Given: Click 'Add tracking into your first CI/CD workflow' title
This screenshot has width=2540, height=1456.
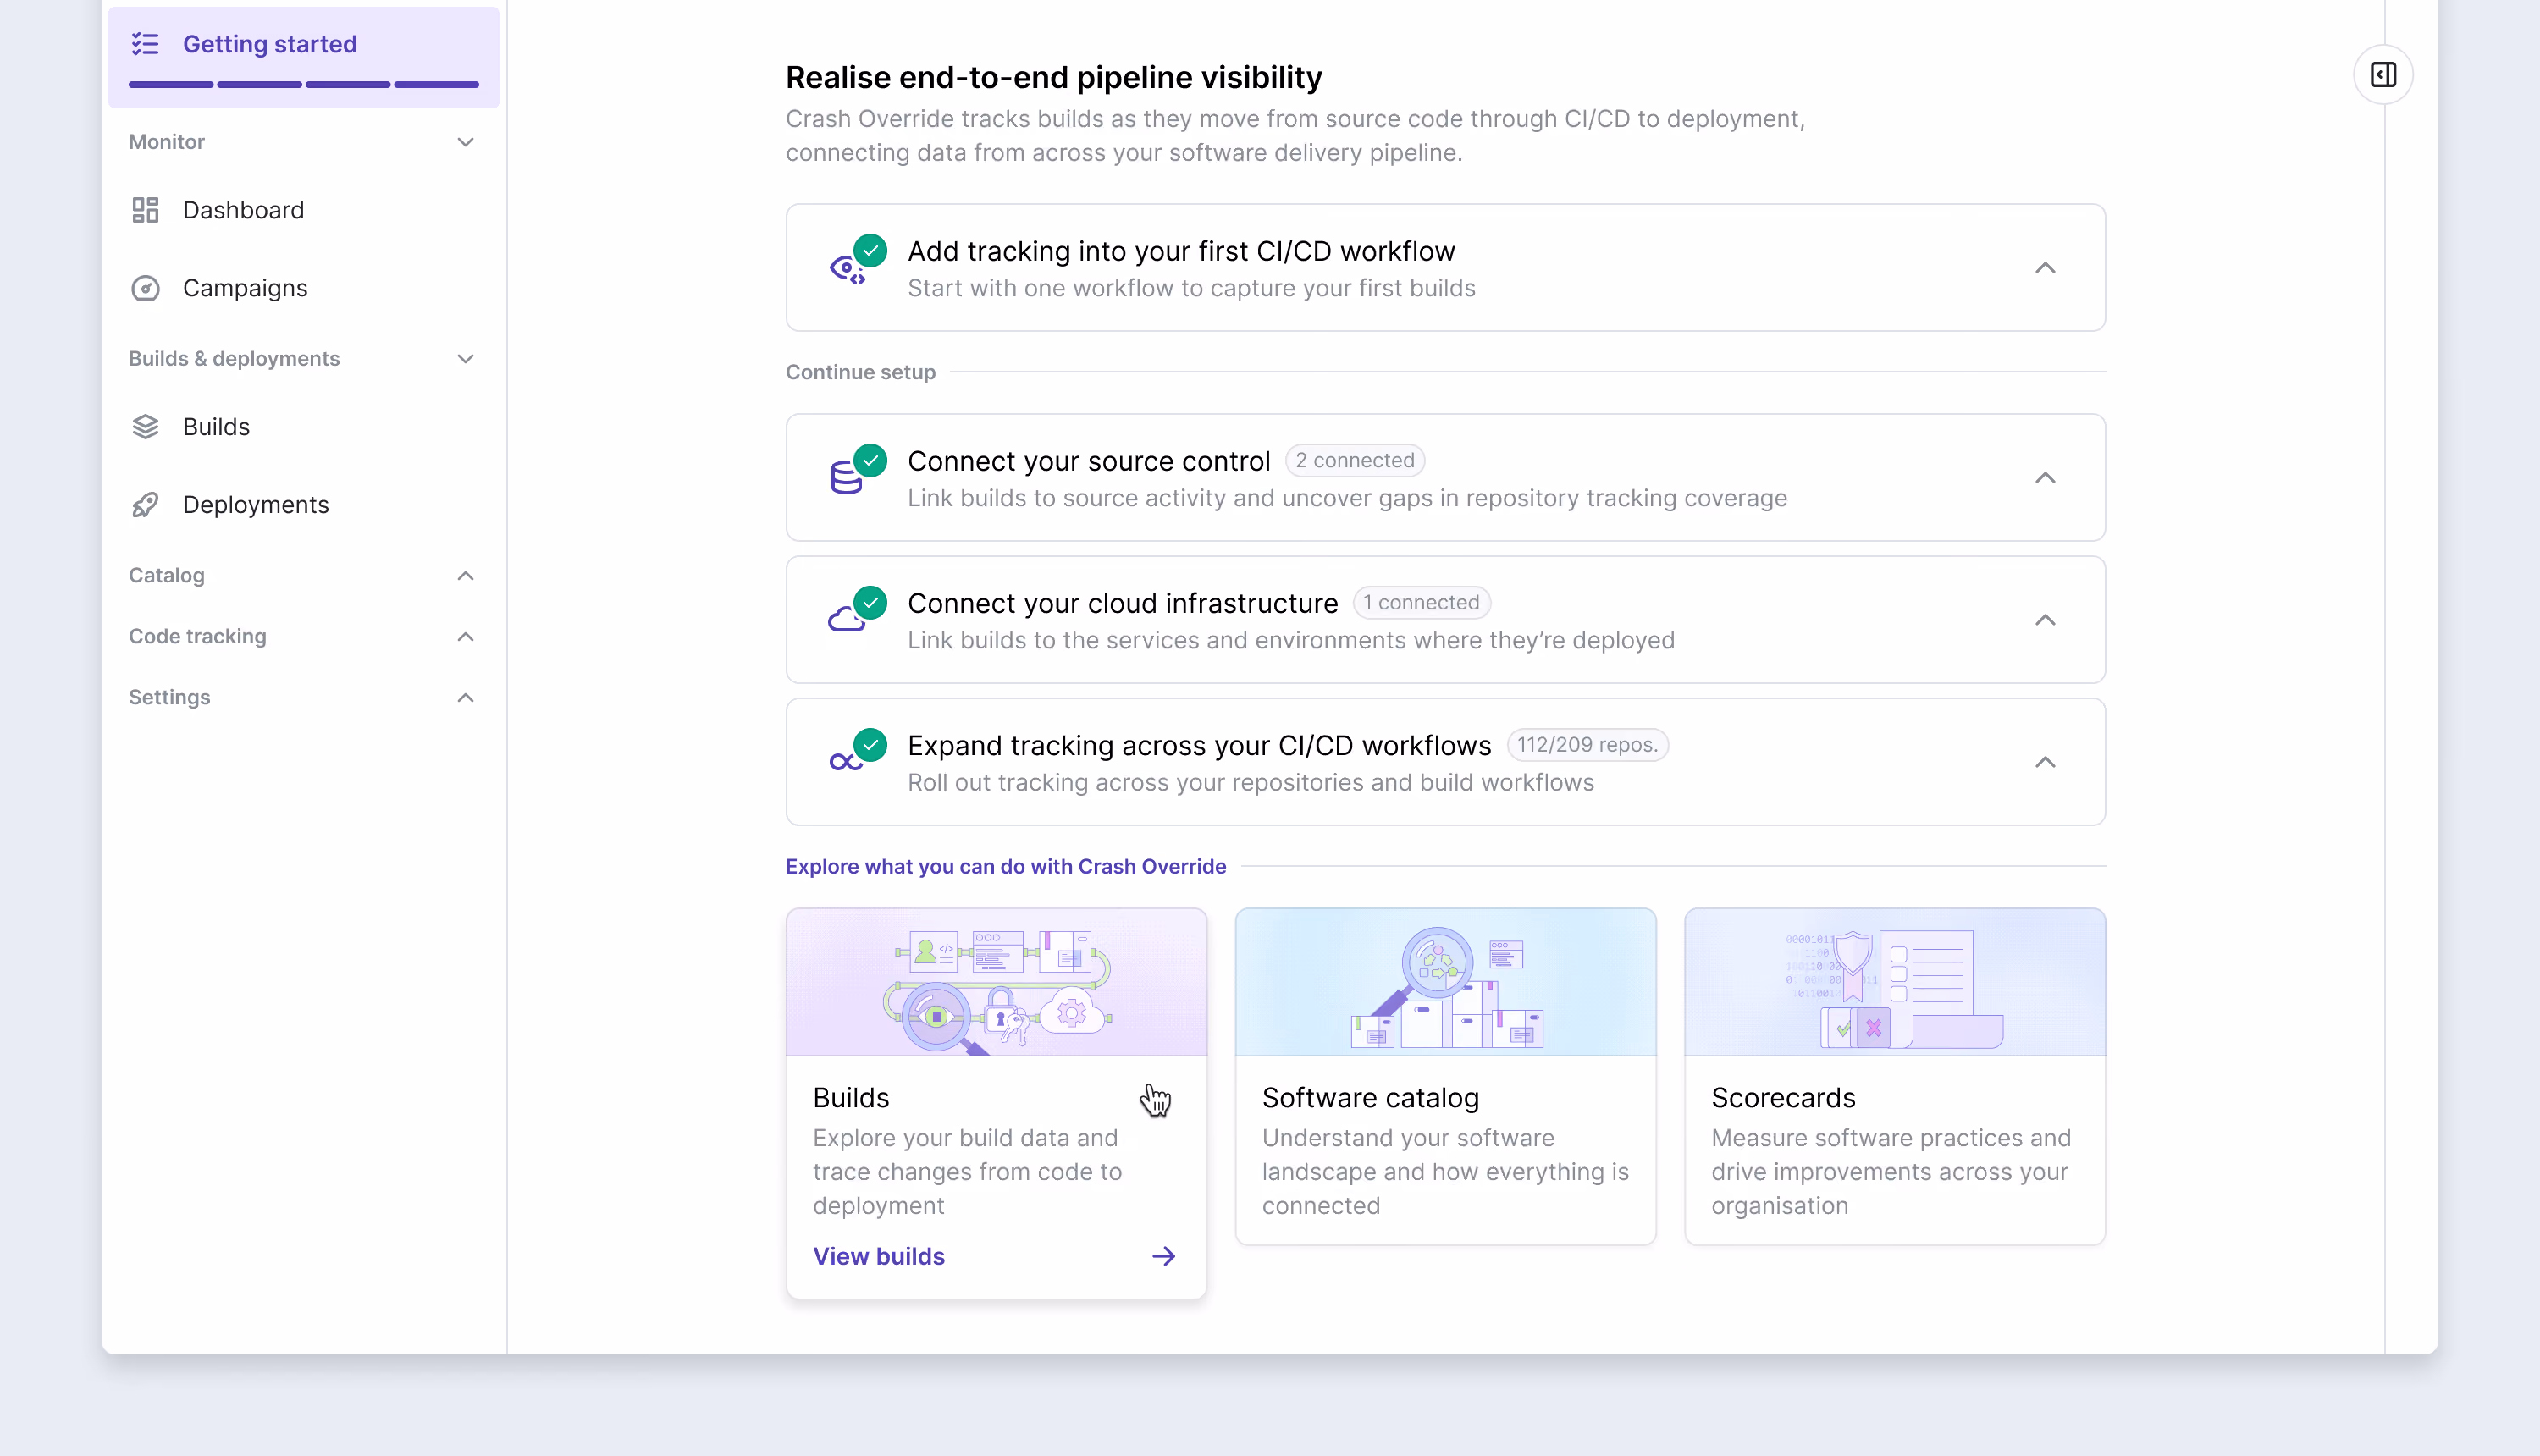Looking at the screenshot, I should click(1181, 251).
